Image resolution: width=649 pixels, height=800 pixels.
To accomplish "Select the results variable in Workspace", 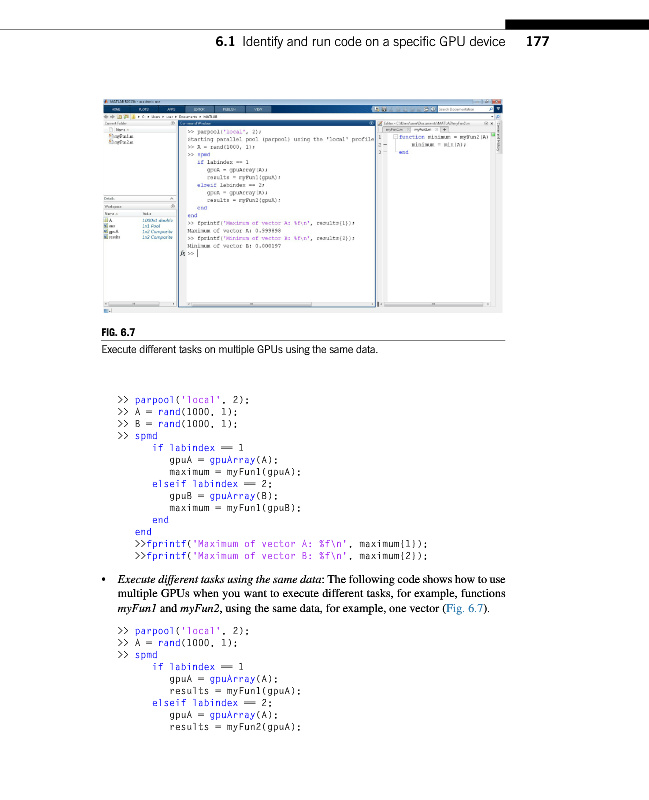I will coord(112,237).
